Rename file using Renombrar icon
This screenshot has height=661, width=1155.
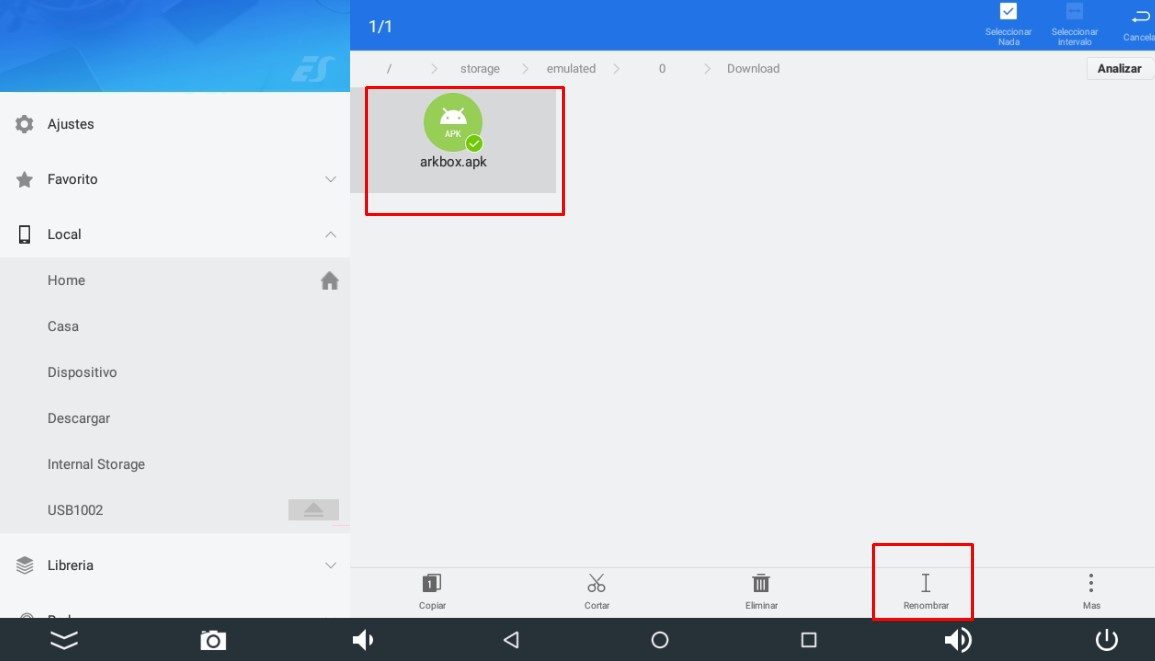[x=925, y=584]
